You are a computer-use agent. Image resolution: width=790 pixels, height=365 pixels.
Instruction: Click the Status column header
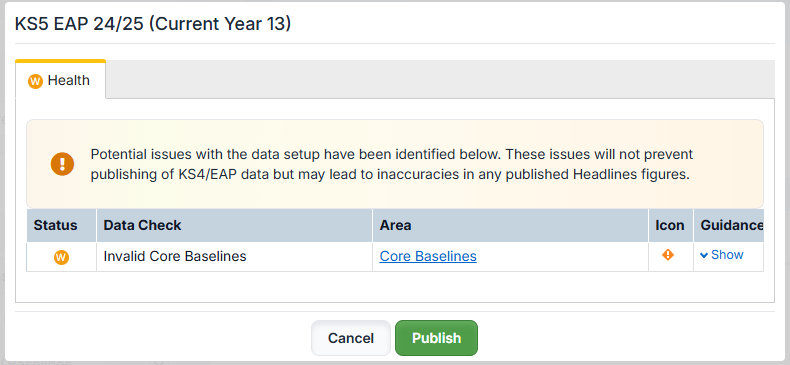(55, 225)
